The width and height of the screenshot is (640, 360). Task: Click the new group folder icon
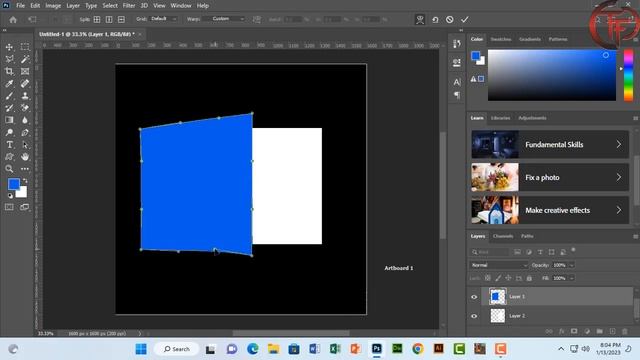tap(600, 331)
